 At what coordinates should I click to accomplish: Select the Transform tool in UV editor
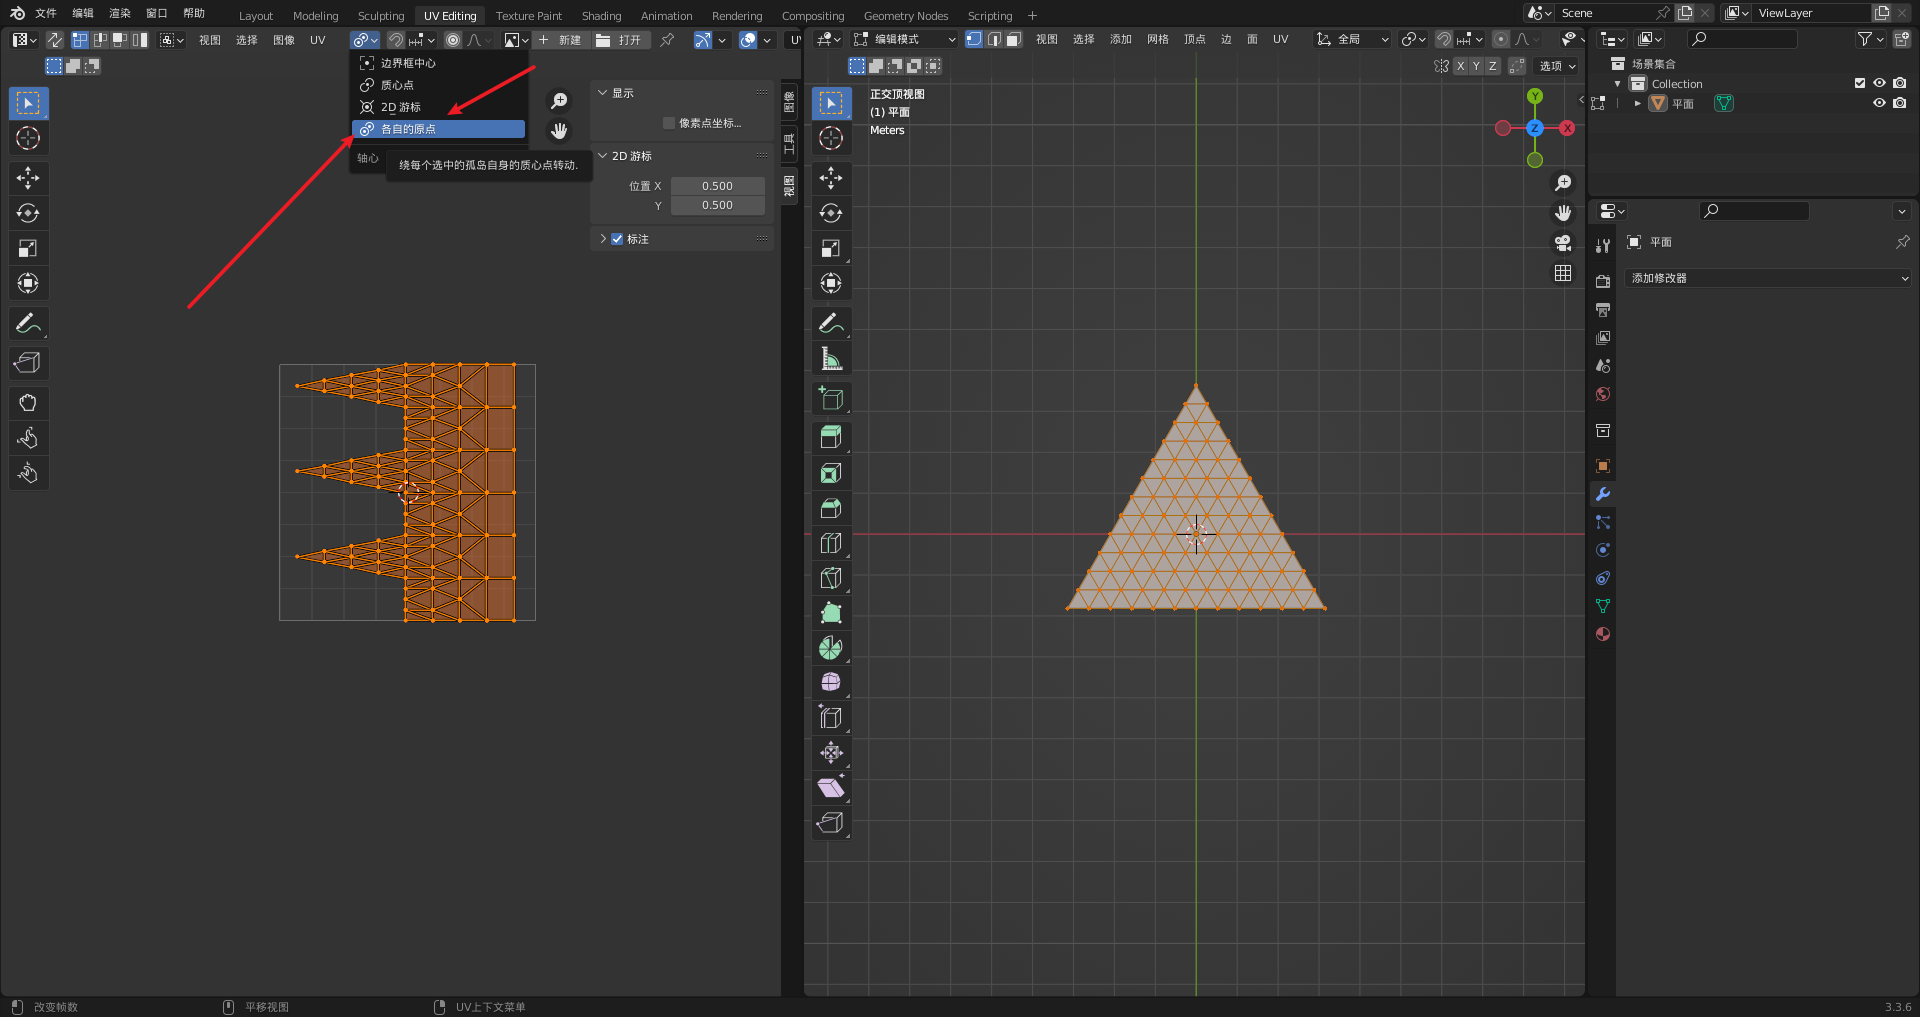click(28, 283)
